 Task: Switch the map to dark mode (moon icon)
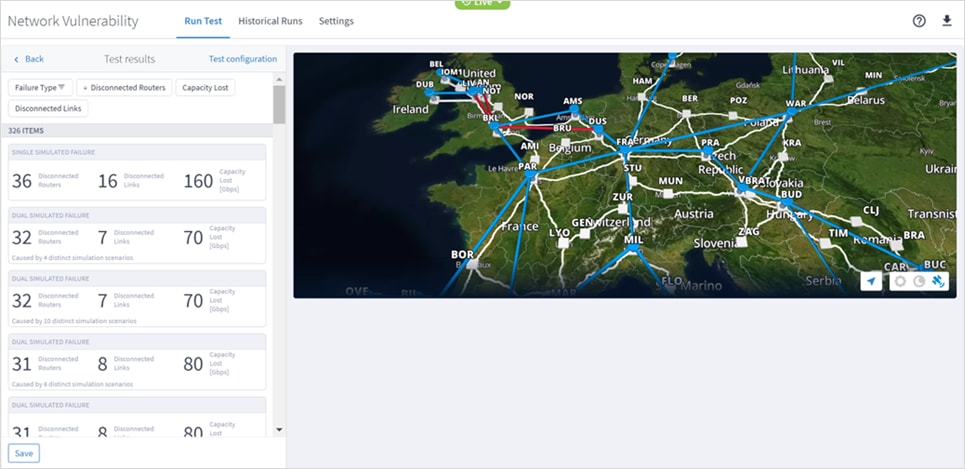[x=919, y=281]
